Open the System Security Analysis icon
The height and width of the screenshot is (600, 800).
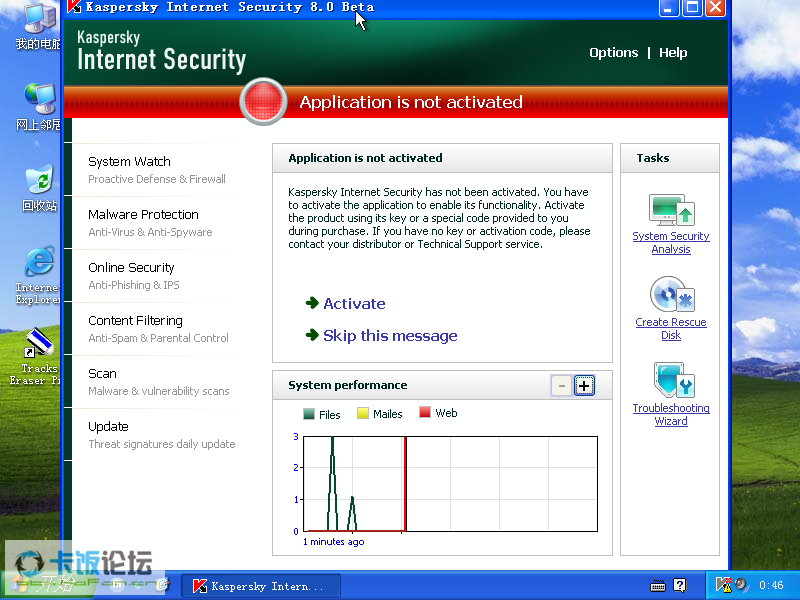pos(671,210)
